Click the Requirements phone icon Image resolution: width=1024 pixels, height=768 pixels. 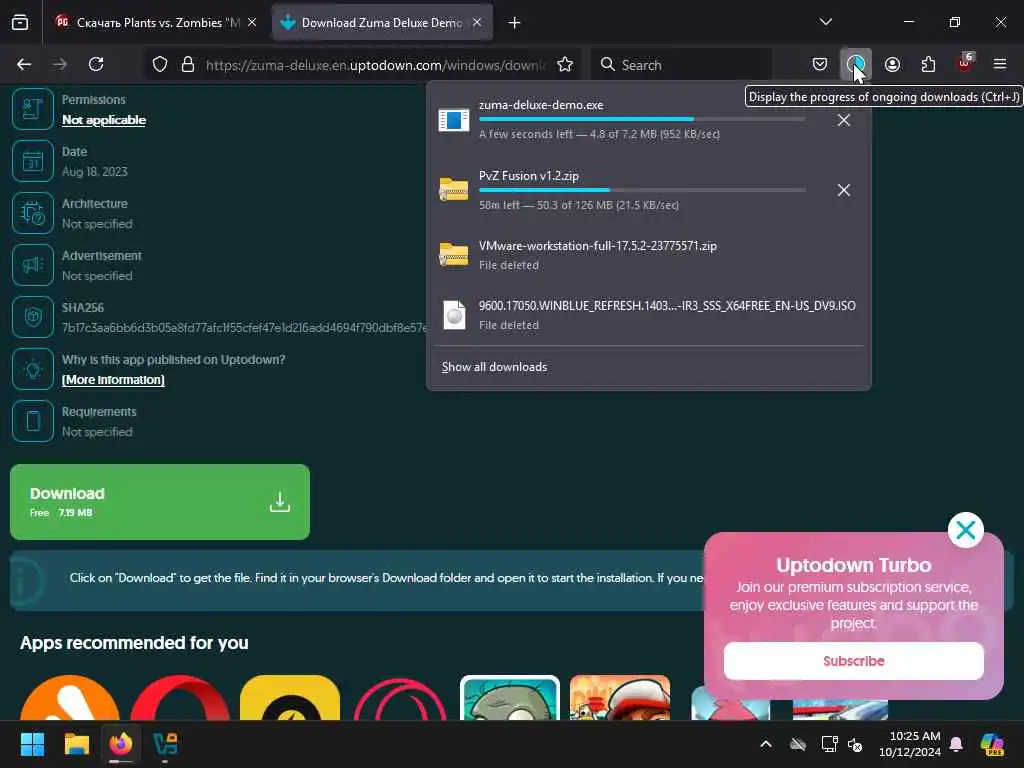[x=33, y=421]
